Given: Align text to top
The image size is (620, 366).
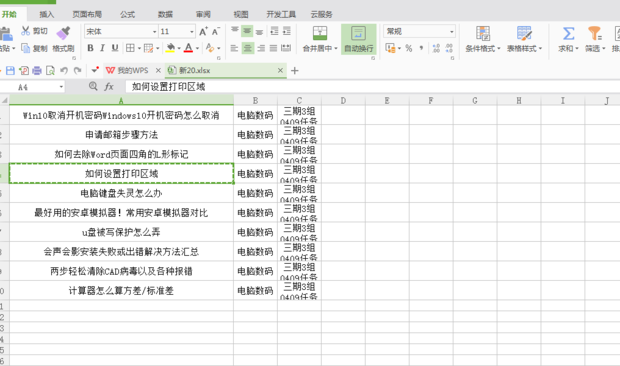Looking at the screenshot, I should coord(235,30).
